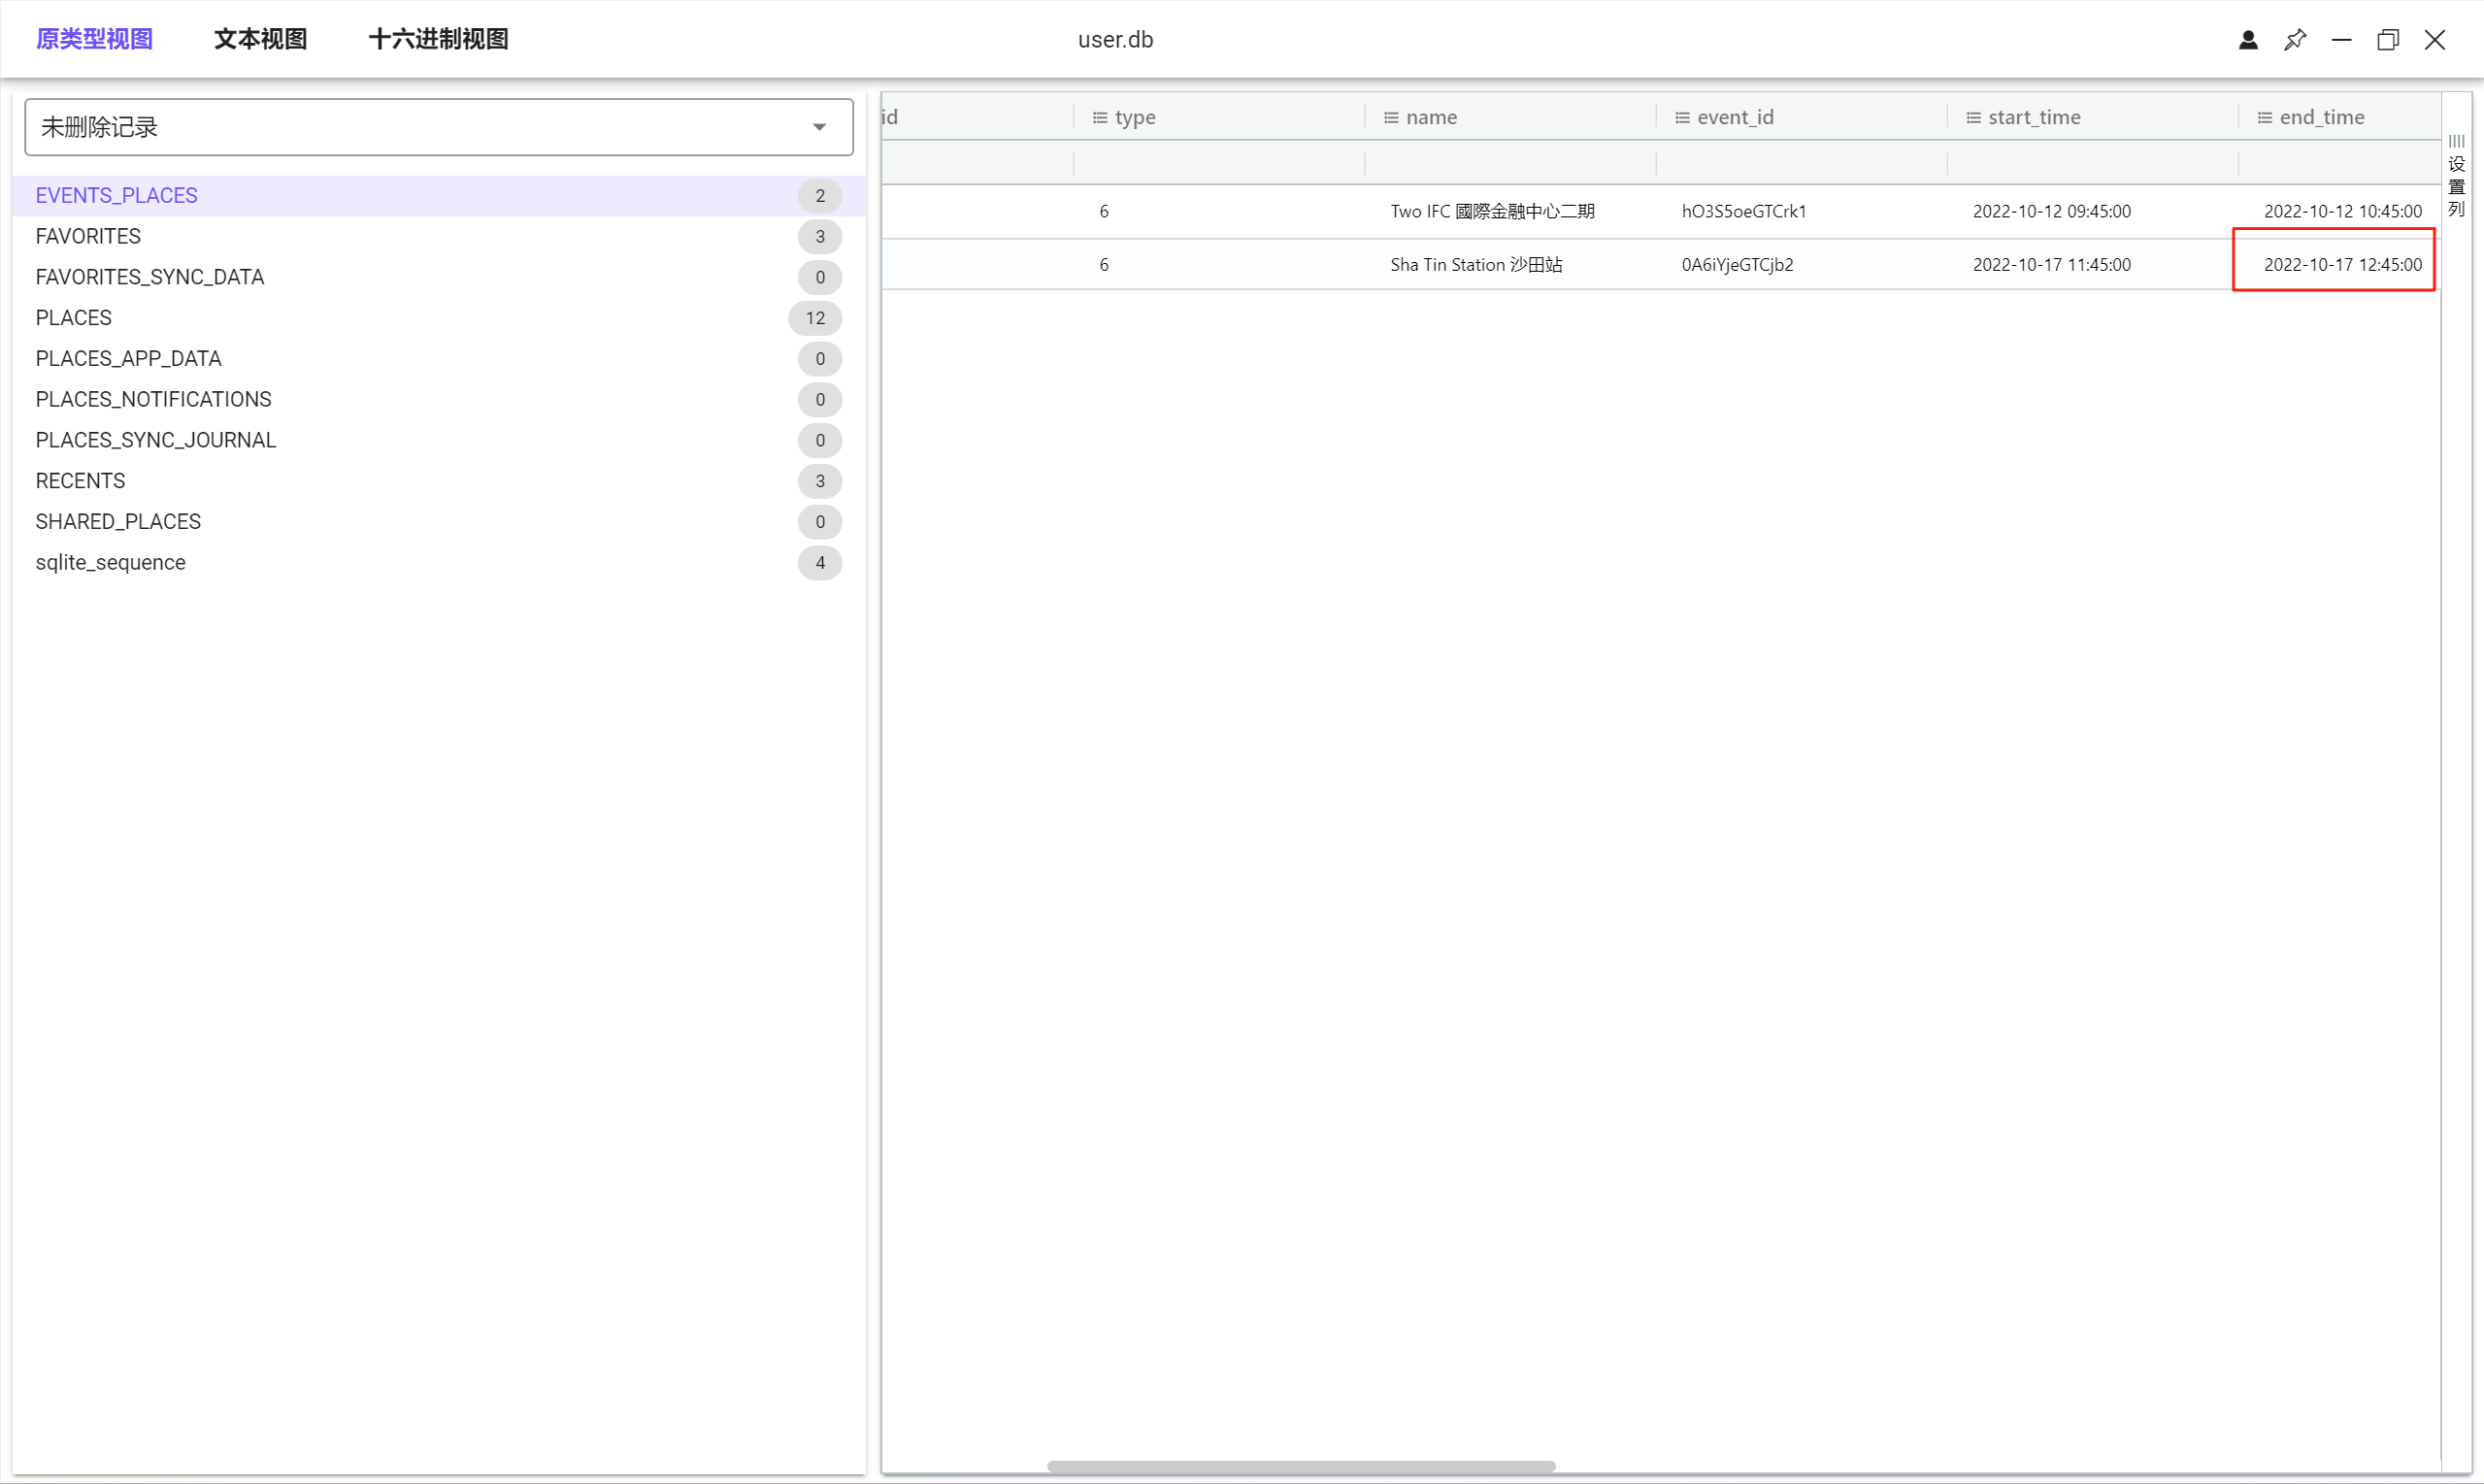
Task: Open the start_time column menu icon
Action: pos(1973,118)
